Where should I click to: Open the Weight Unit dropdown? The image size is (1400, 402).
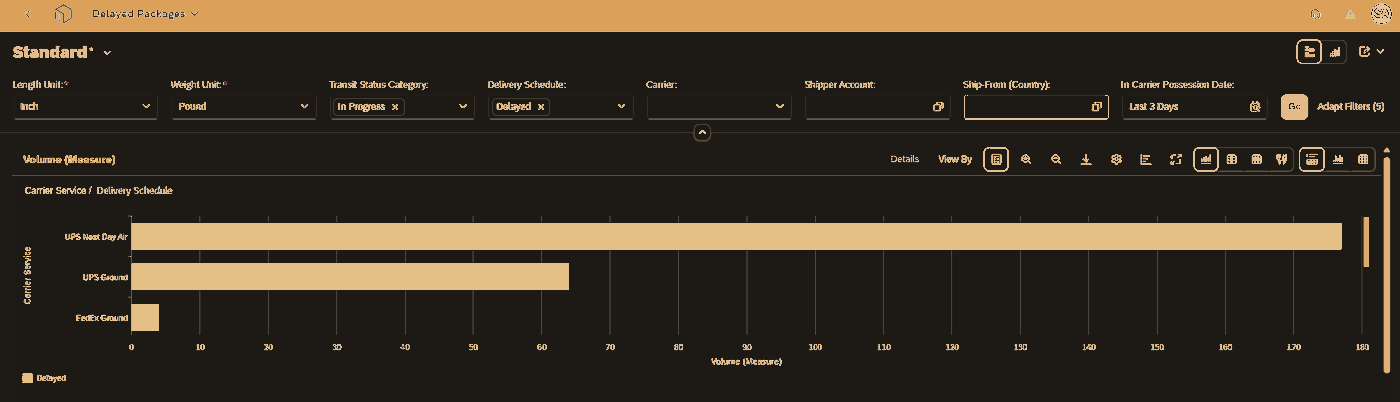point(304,106)
